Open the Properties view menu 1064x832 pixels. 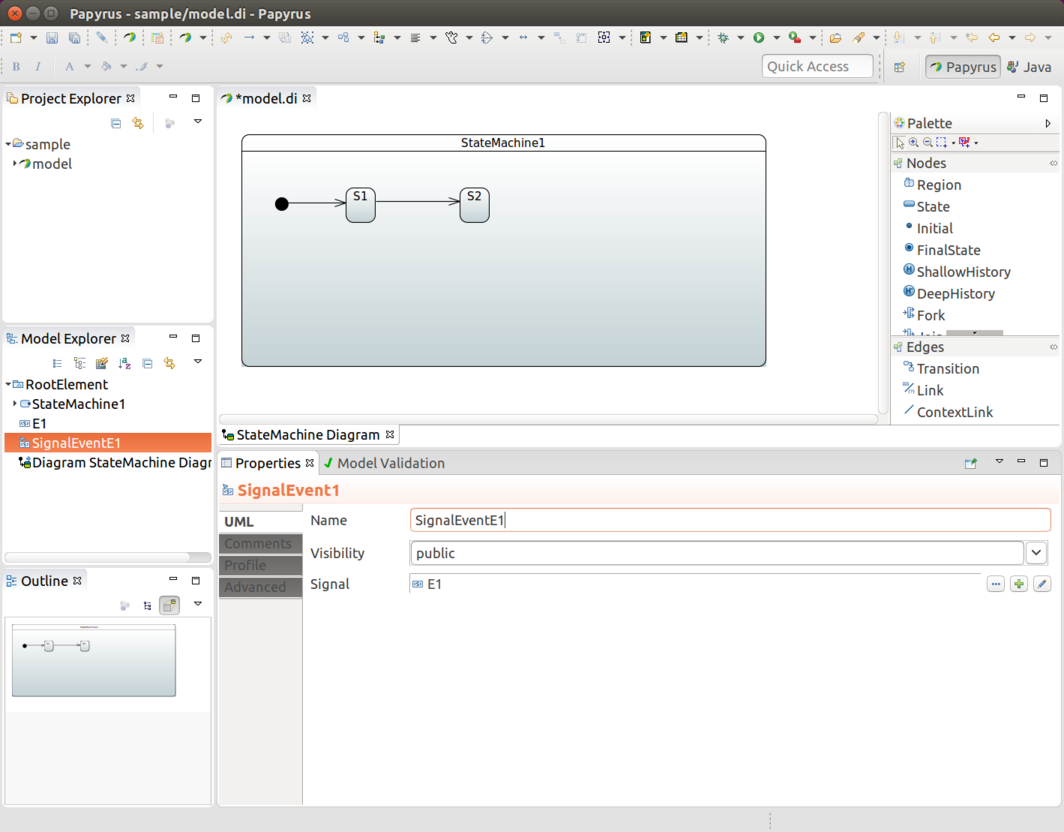(999, 461)
